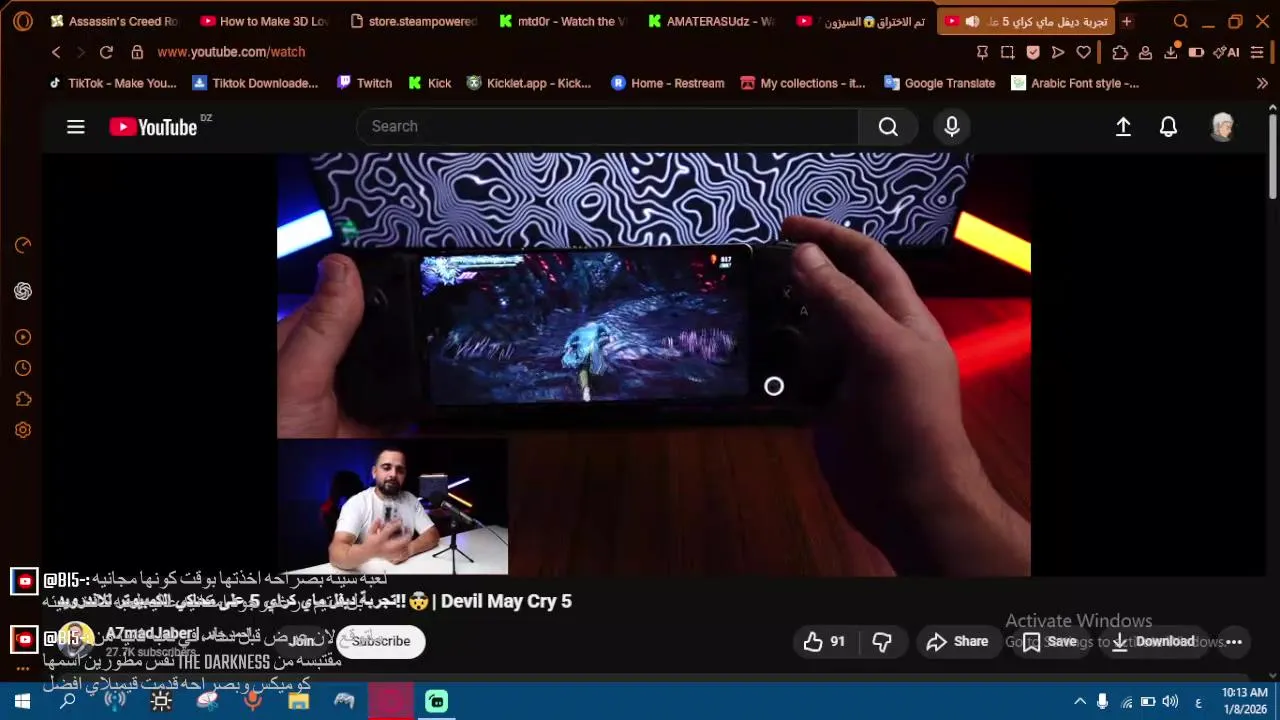Click the pin icon in address bar

982,52
